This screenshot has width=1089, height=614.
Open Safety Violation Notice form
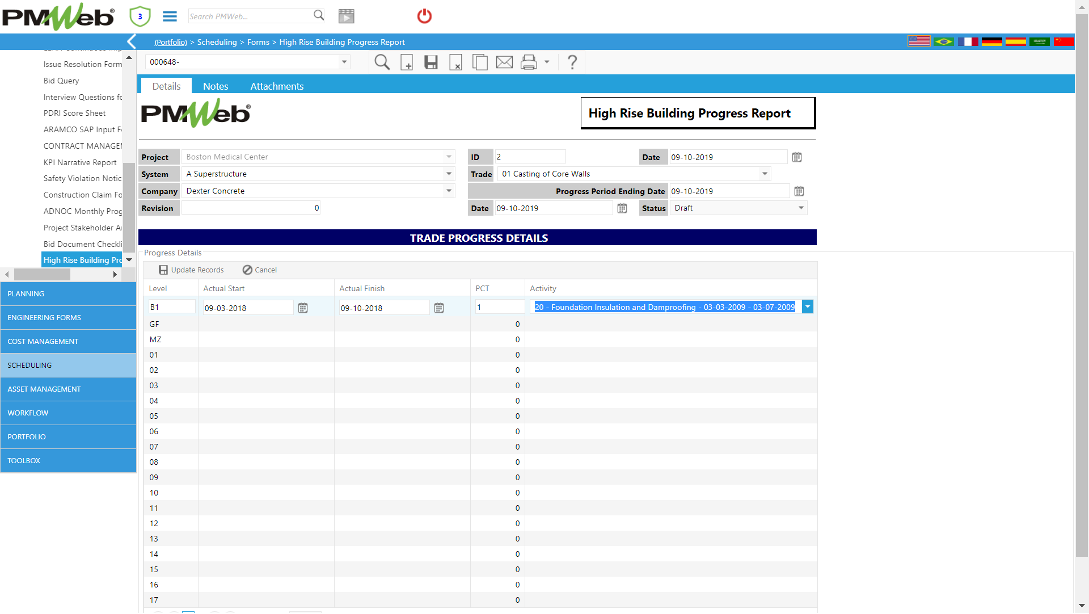[82, 179]
